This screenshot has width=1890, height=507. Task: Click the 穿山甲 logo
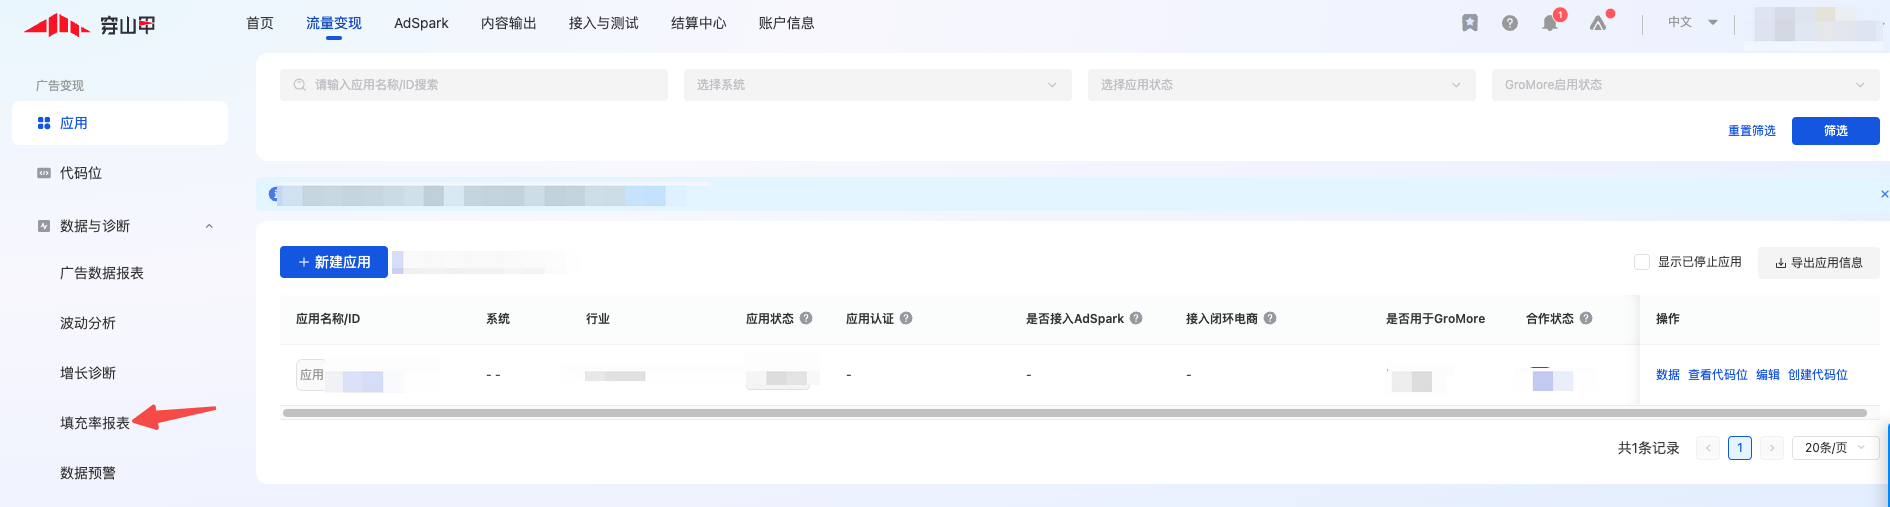tap(90, 25)
